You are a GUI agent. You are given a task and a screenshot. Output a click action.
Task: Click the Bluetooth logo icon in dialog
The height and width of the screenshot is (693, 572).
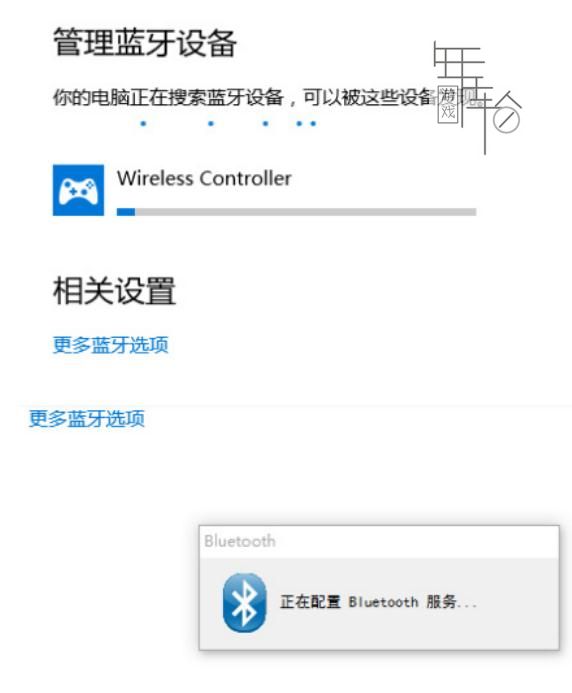tap(244, 602)
